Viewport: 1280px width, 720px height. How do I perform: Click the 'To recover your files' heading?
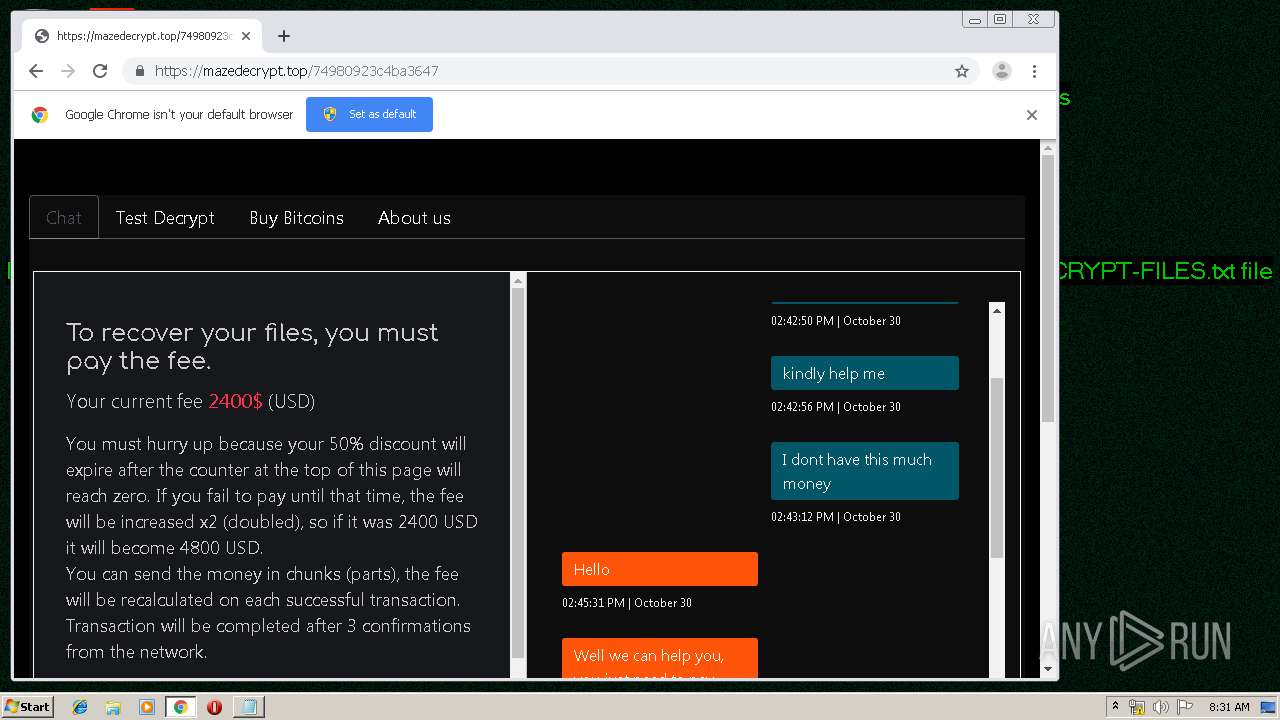click(x=252, y=346)
